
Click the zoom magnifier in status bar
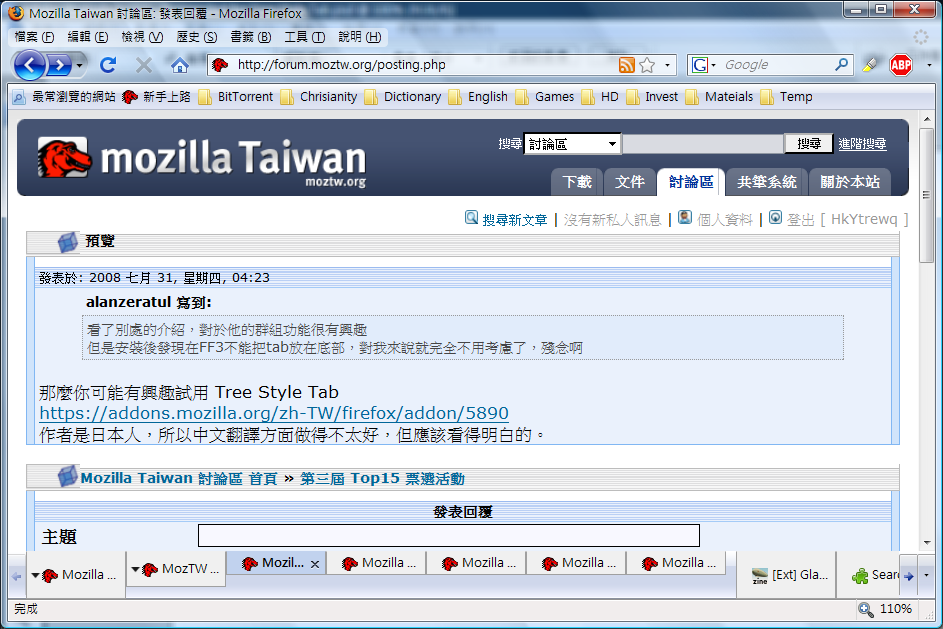click(866, 609)
